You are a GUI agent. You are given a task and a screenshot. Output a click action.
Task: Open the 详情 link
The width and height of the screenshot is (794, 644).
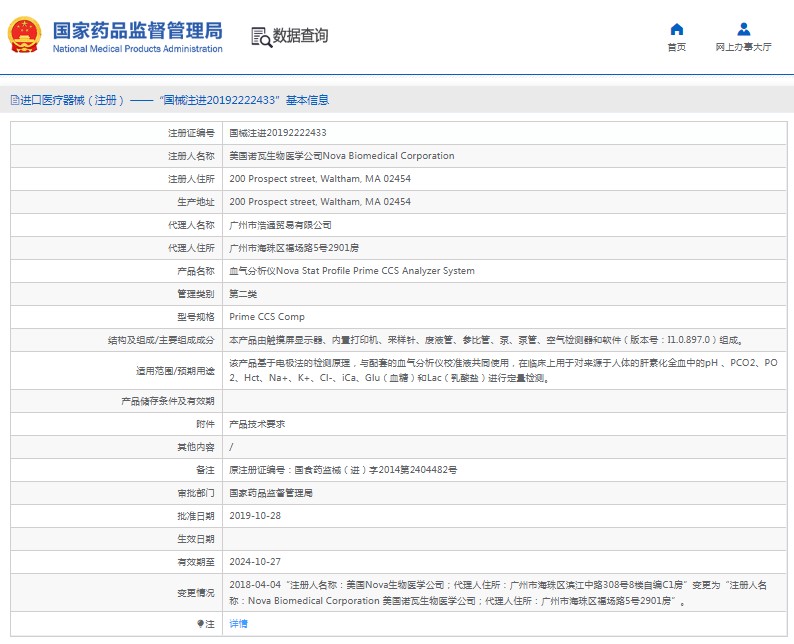click(238, 624)
